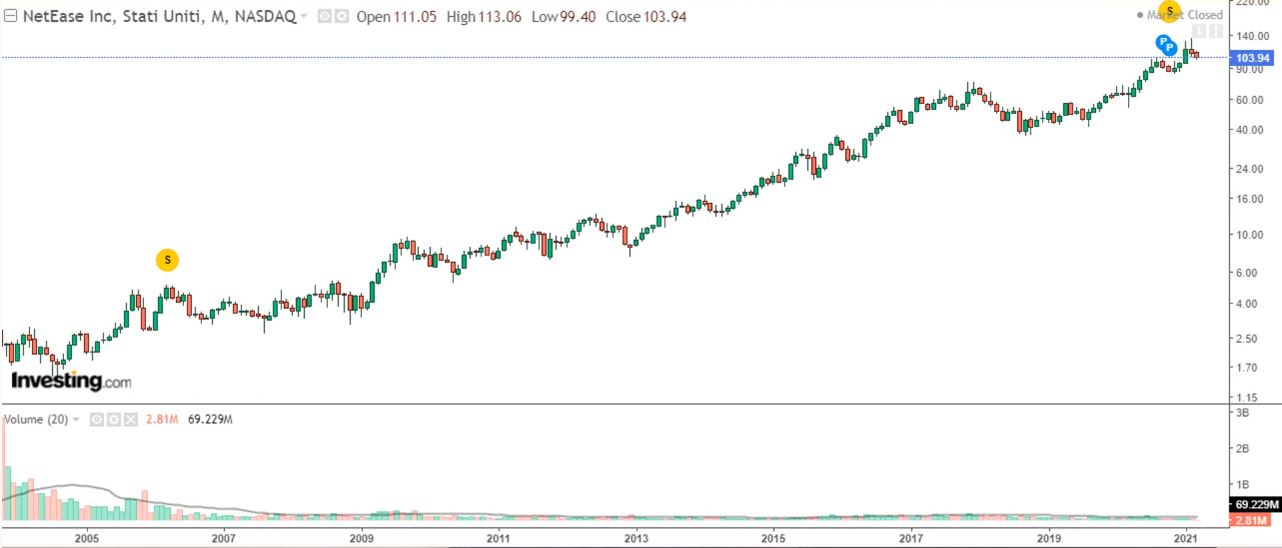This screenshot has width=1282, height=548.
Task: Click the 1B volume axis label
Action: point(1244,486)
